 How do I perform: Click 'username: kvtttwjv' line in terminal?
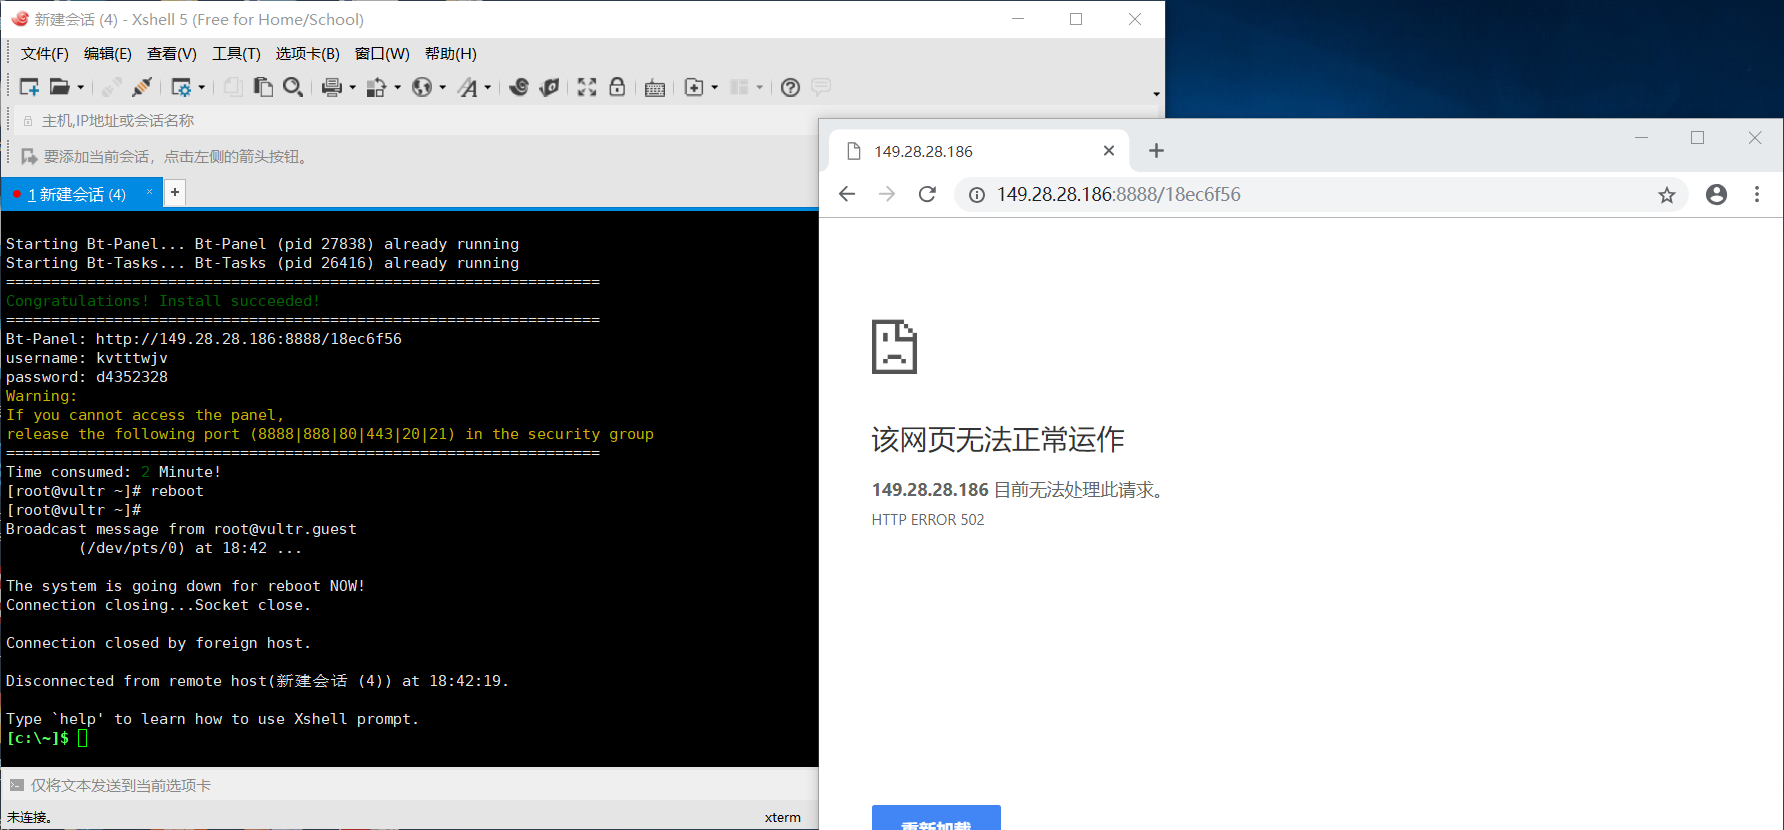click(x=87, y=358)
